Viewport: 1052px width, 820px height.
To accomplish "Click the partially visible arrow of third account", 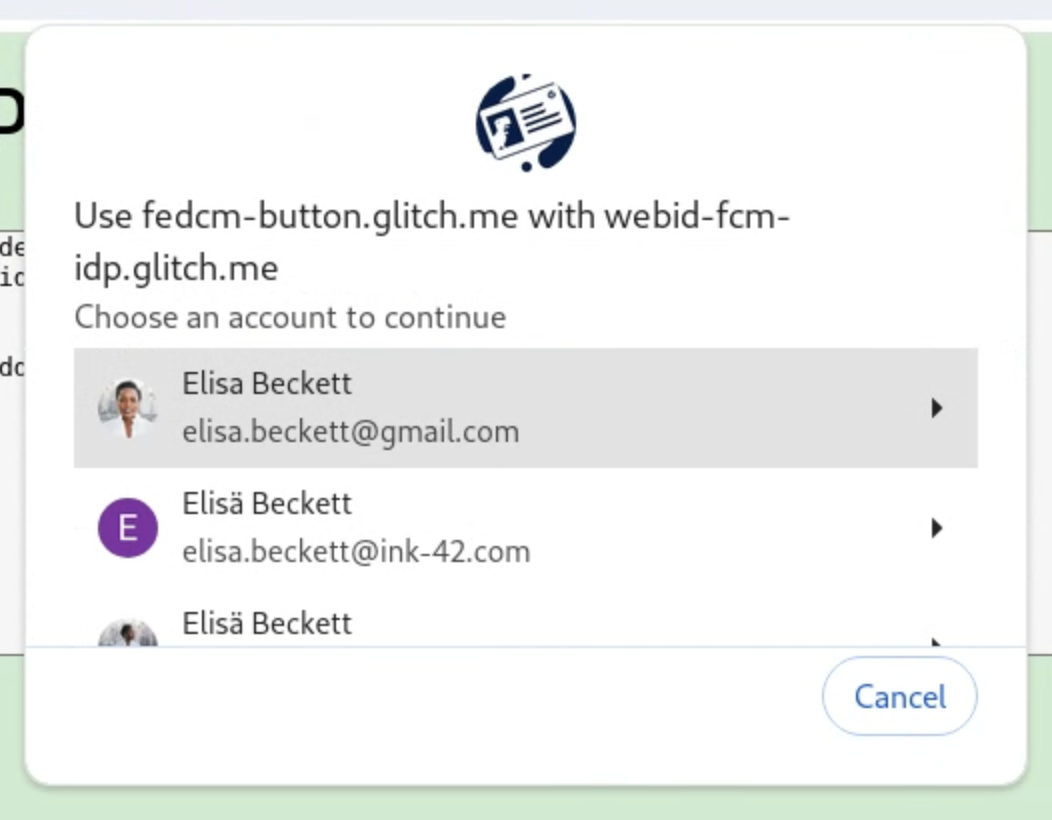I will coord(936,641).
